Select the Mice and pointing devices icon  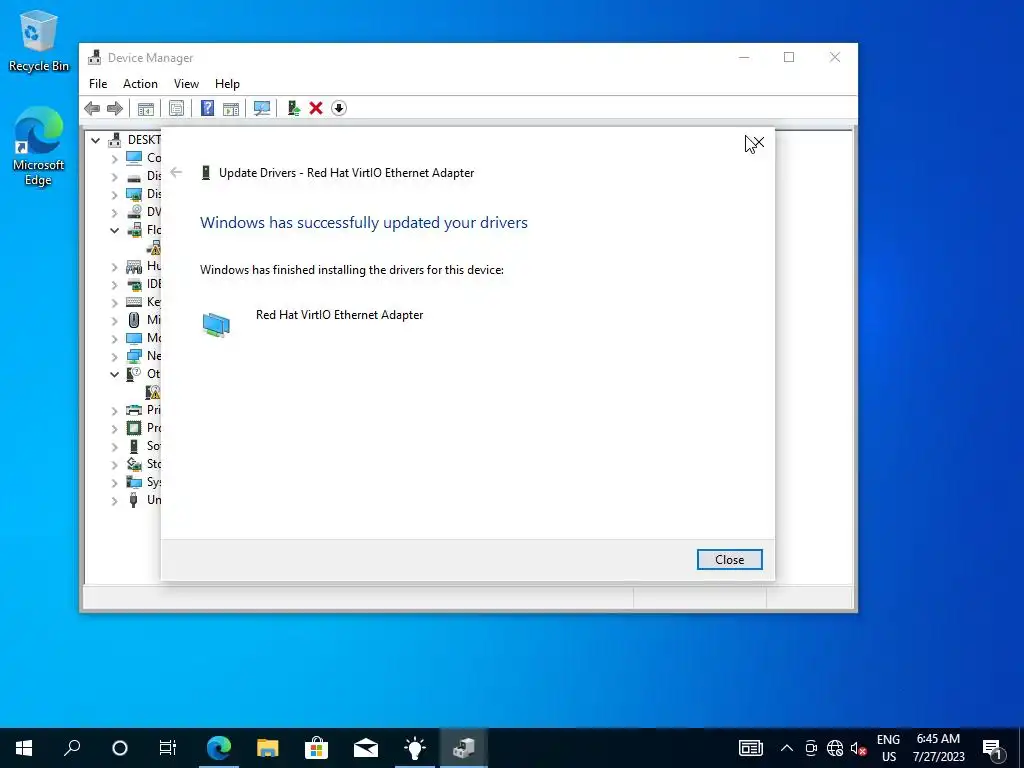[134, 320]
